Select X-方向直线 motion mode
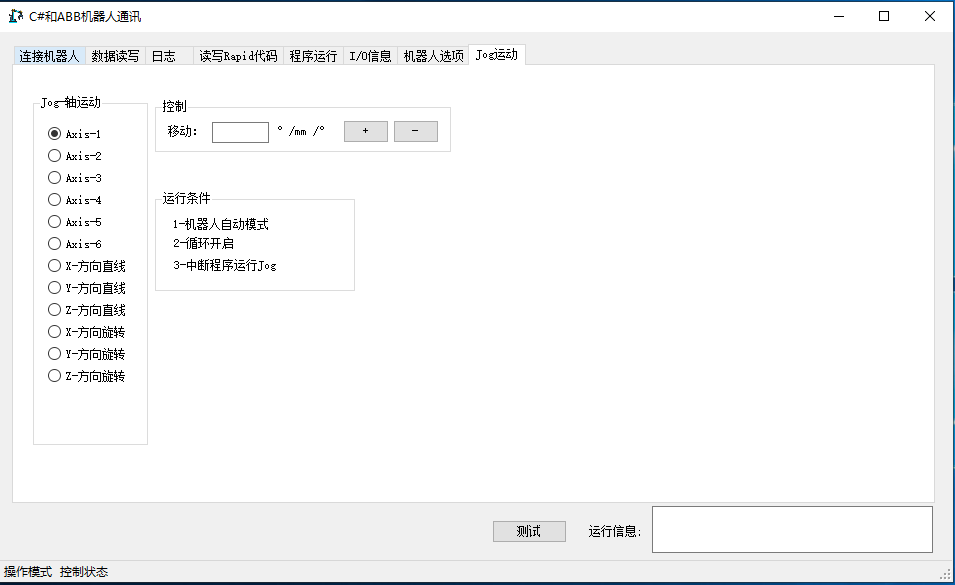This screenshot has height=585, width=955. [54, 265]
